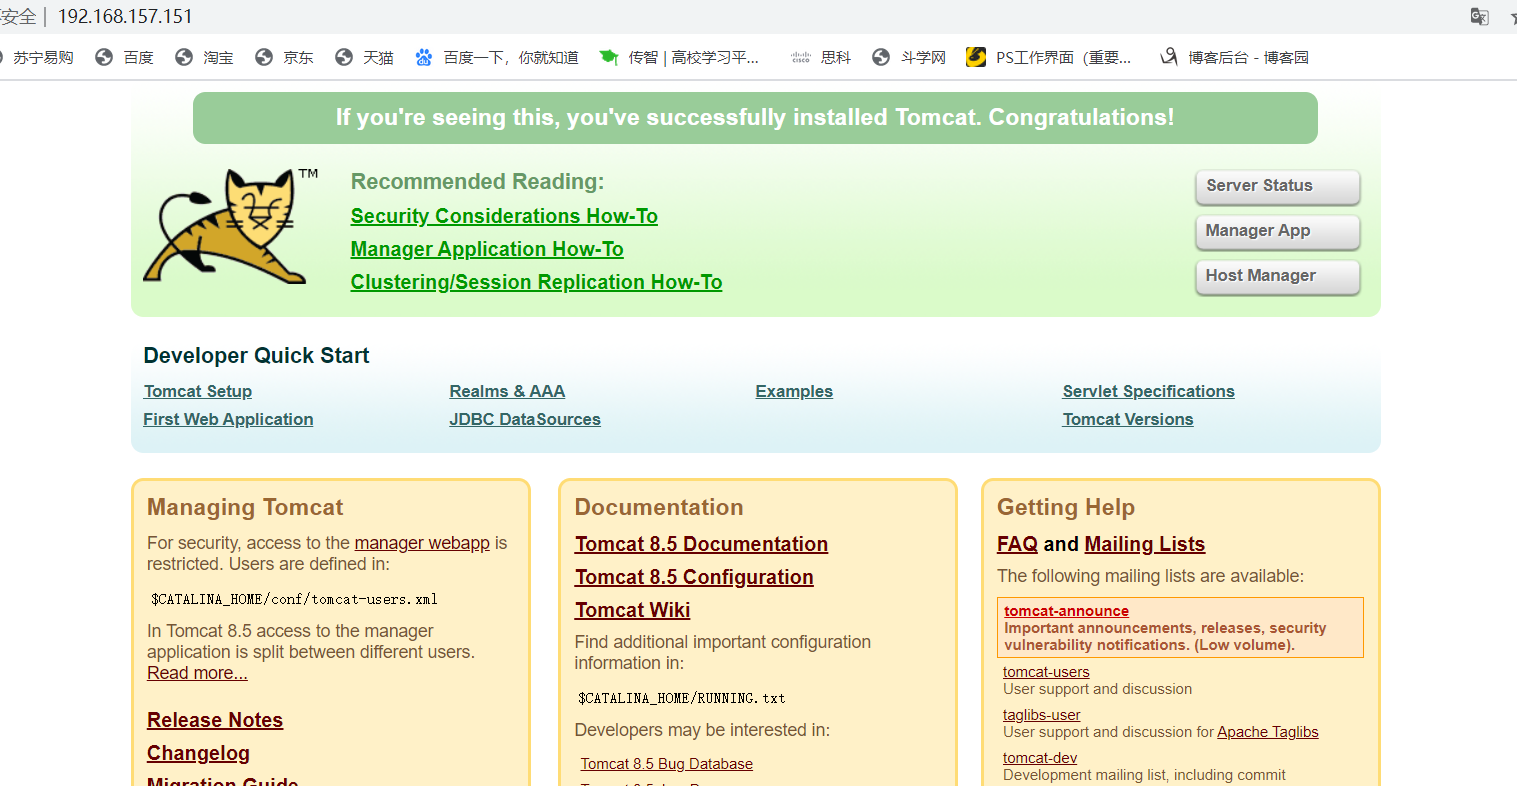The height and width of the screenshot is (786, 1517).
Task: Open the Release Notes link
Action: click(x=215, y=720)
